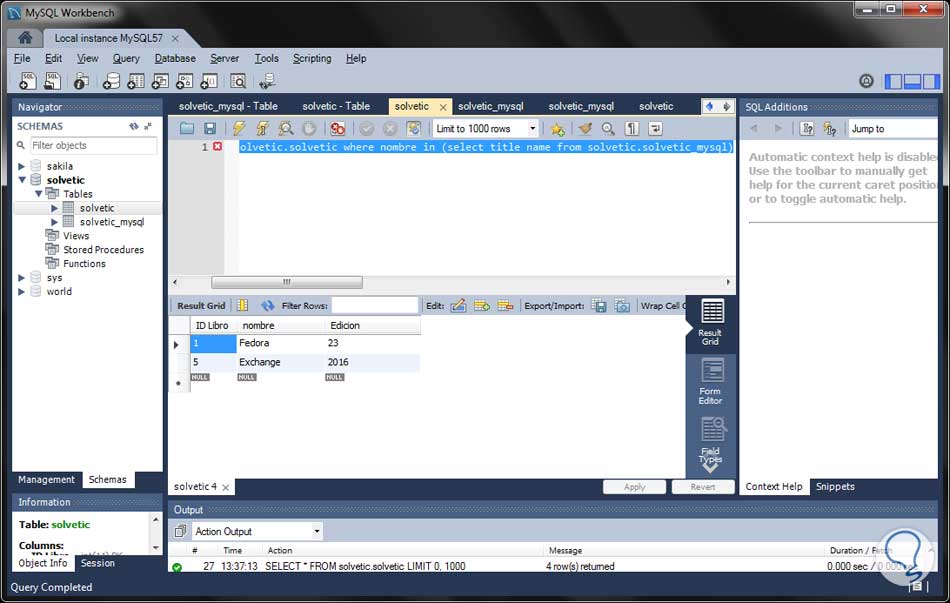Expand the world schema
This screenshot has height=603, width=950.
click(x=21, y=292)
